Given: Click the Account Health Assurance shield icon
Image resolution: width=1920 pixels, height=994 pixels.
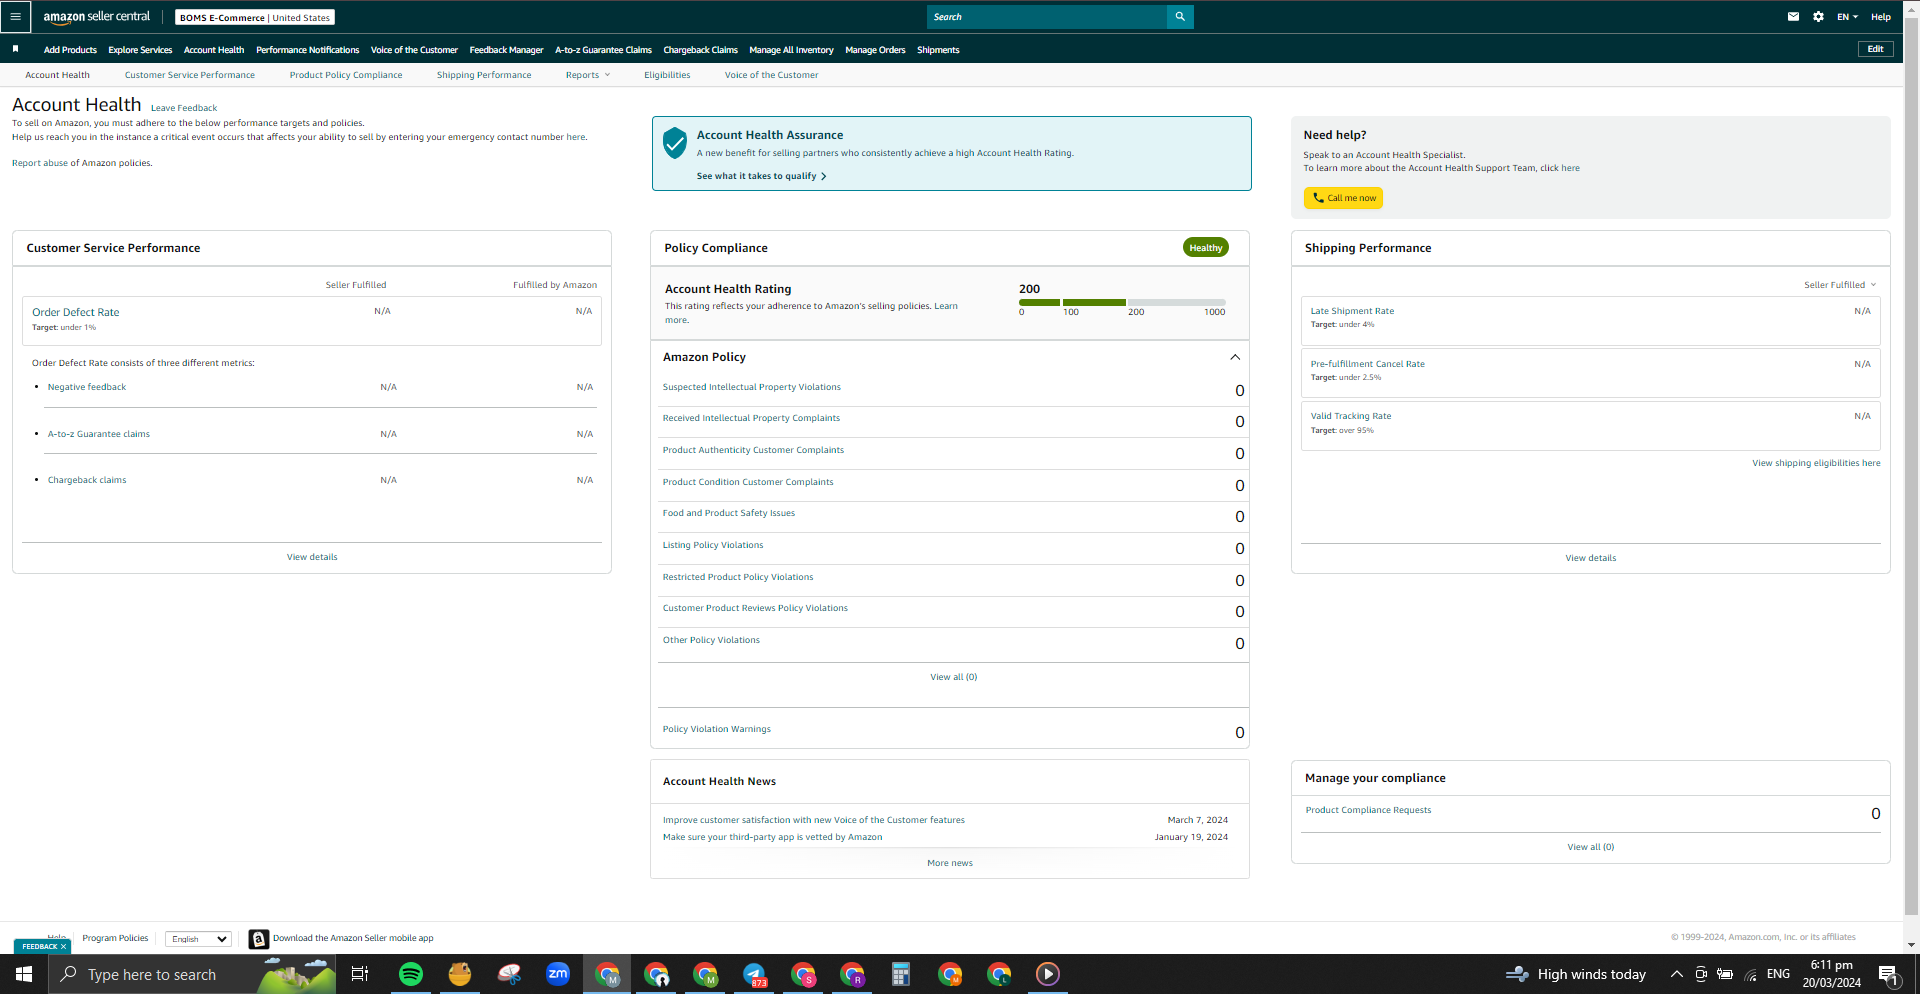Looking at the screenshot, I should point(675,143).
